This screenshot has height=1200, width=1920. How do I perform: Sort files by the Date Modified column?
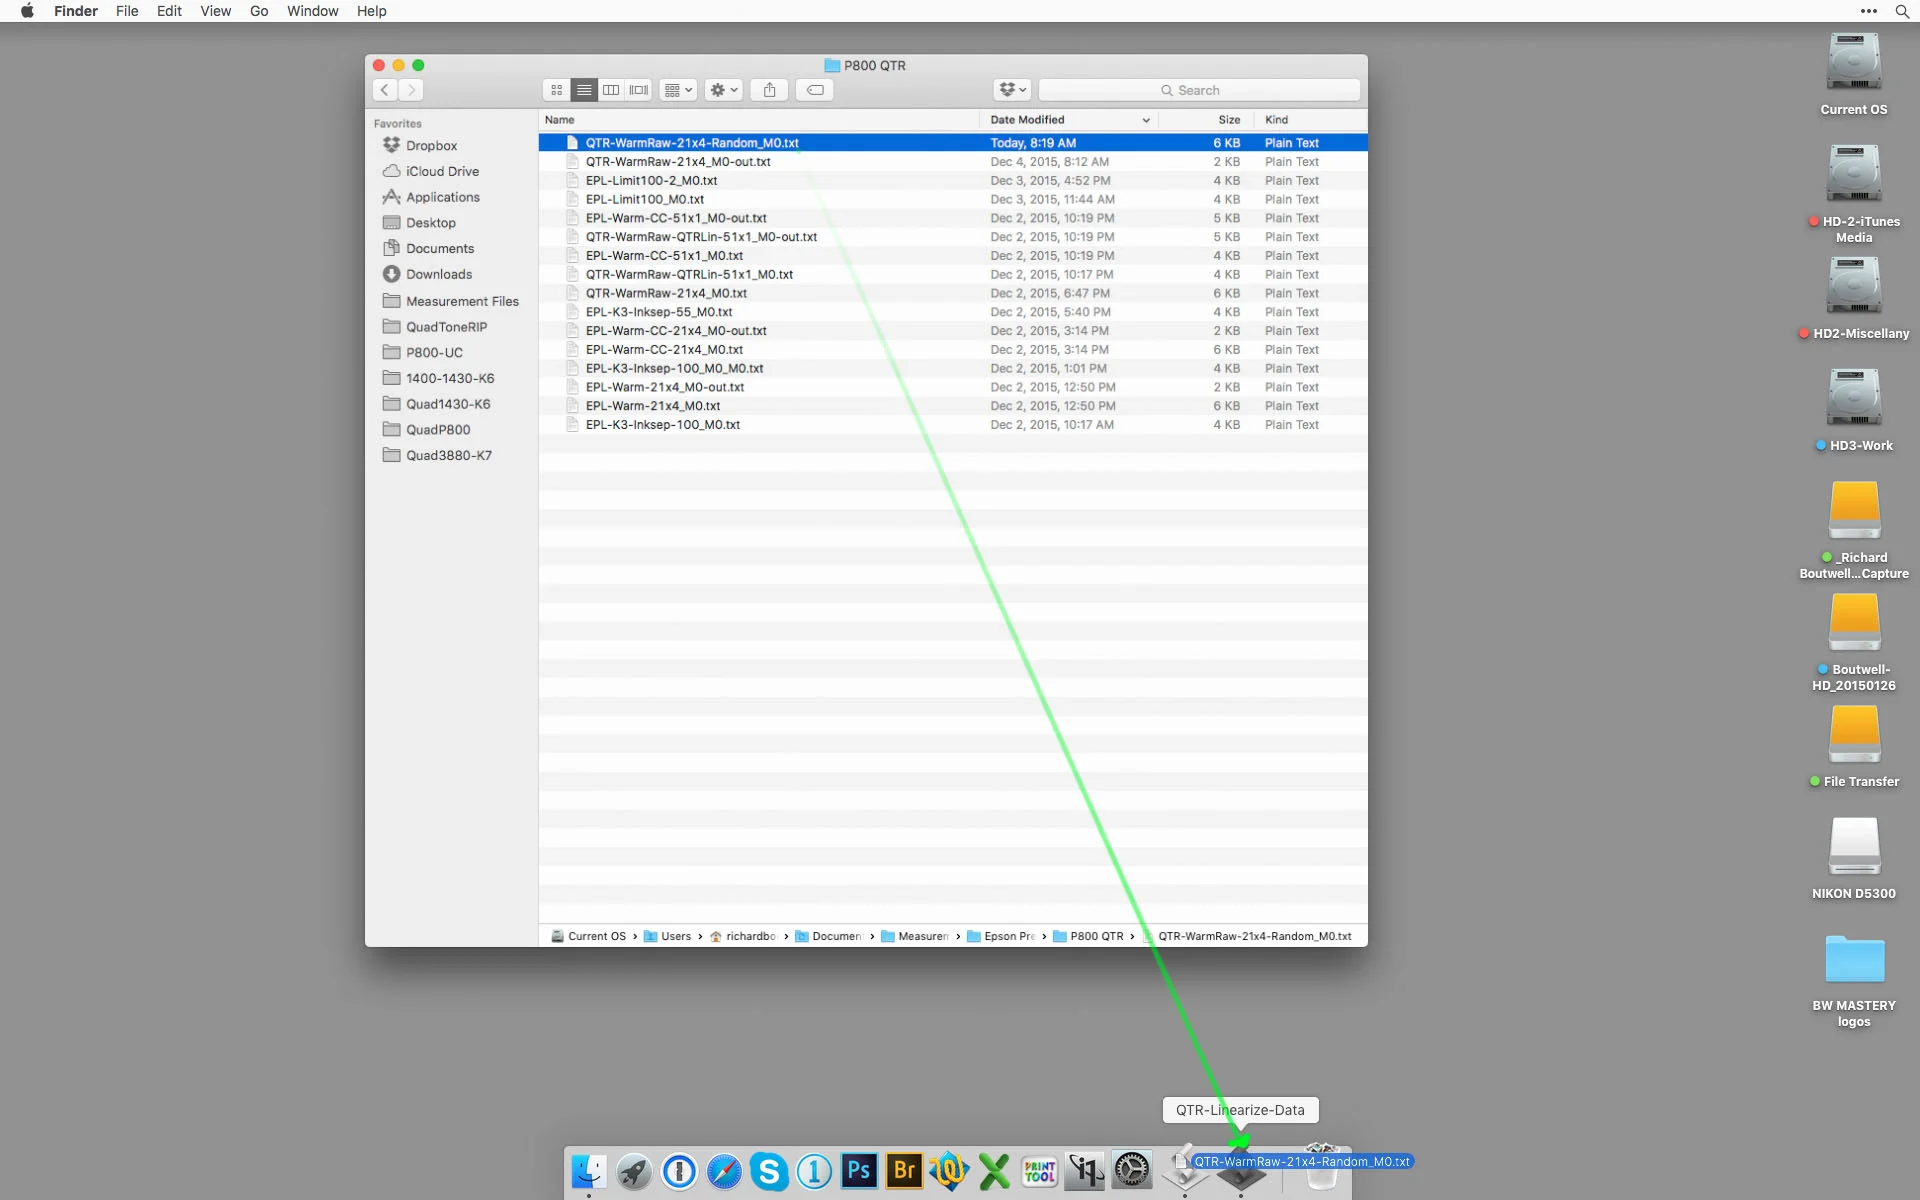tap(1027, 120)
